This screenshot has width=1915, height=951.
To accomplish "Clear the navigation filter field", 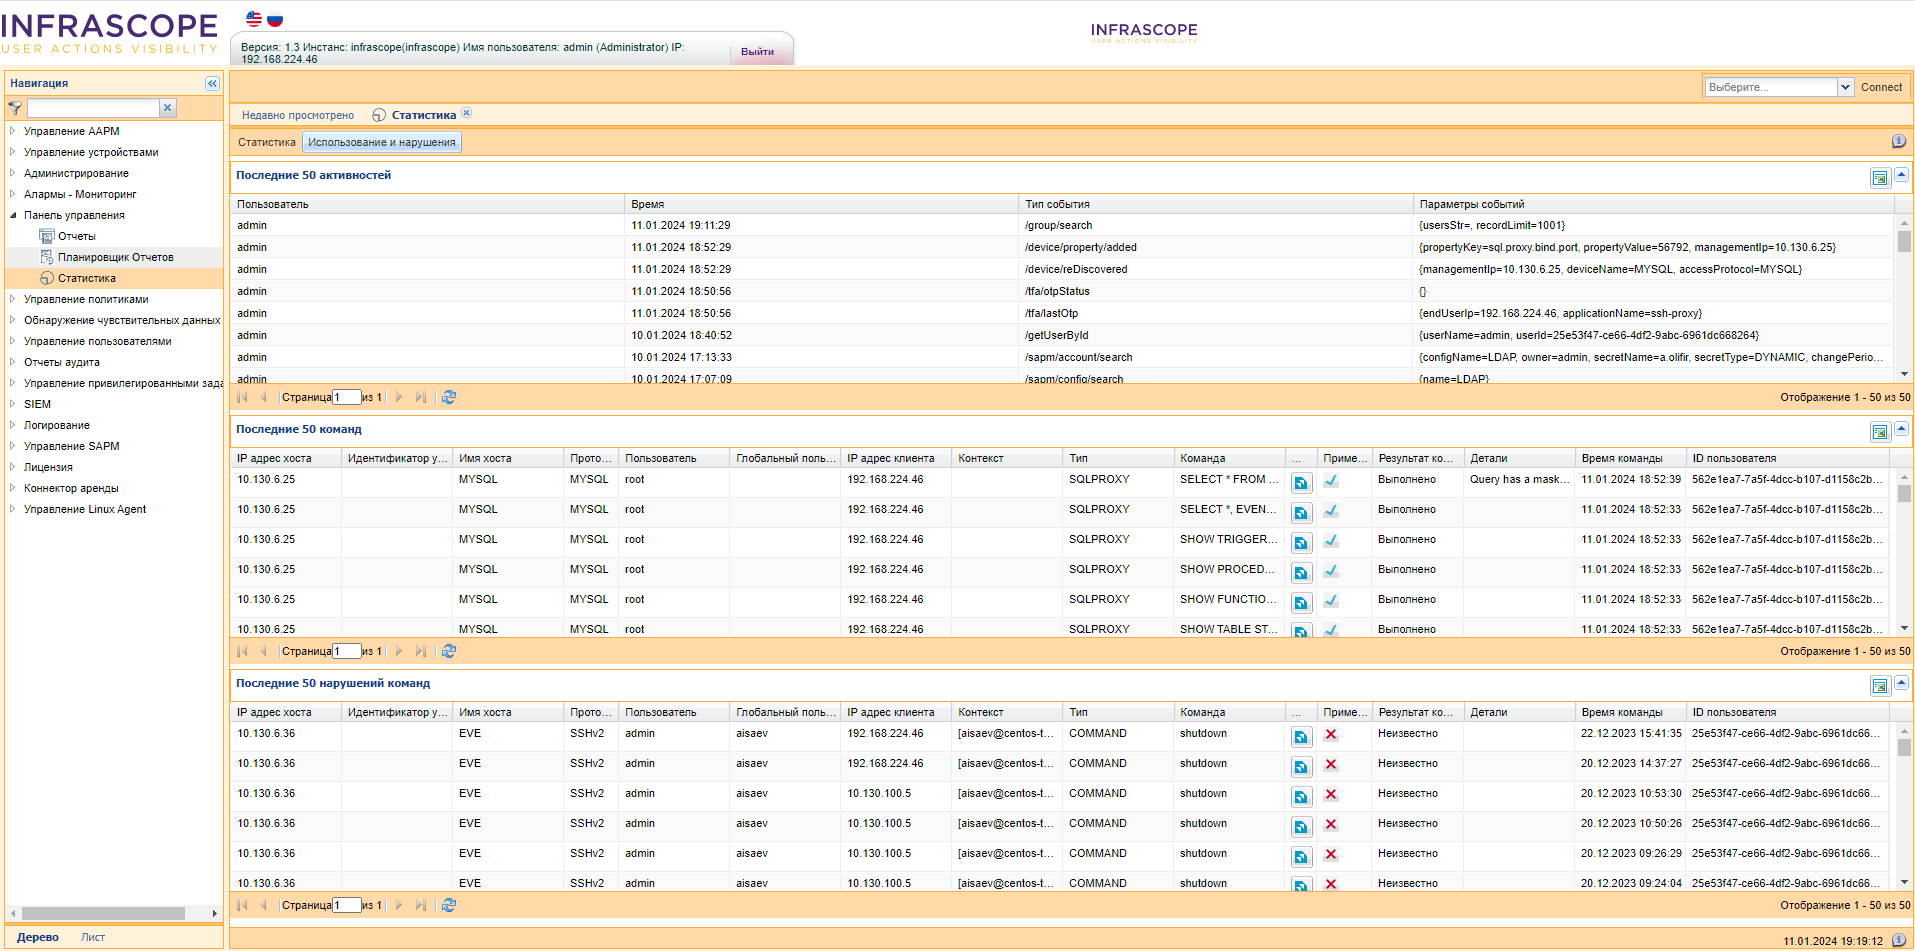I will click(x=168, y=108).
